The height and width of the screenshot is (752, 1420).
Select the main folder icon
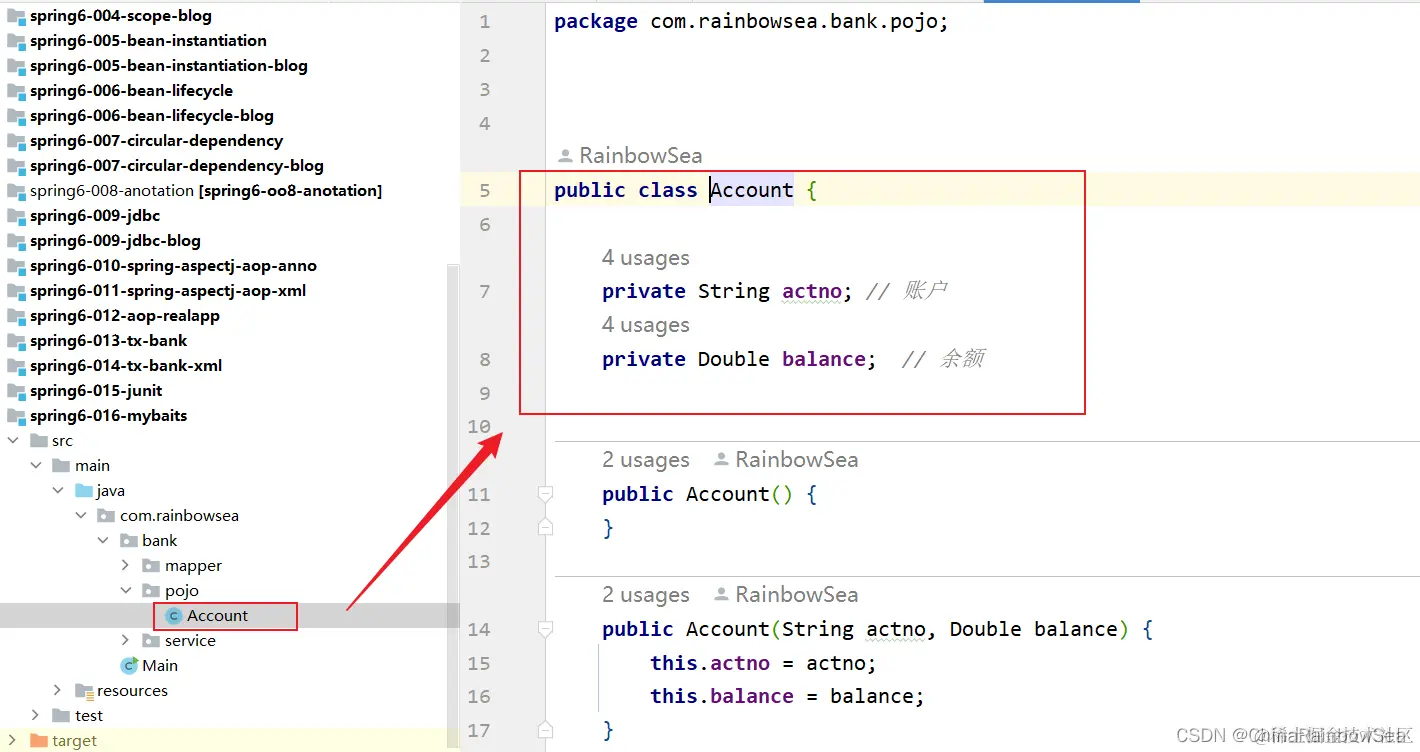tap(61, 466)
